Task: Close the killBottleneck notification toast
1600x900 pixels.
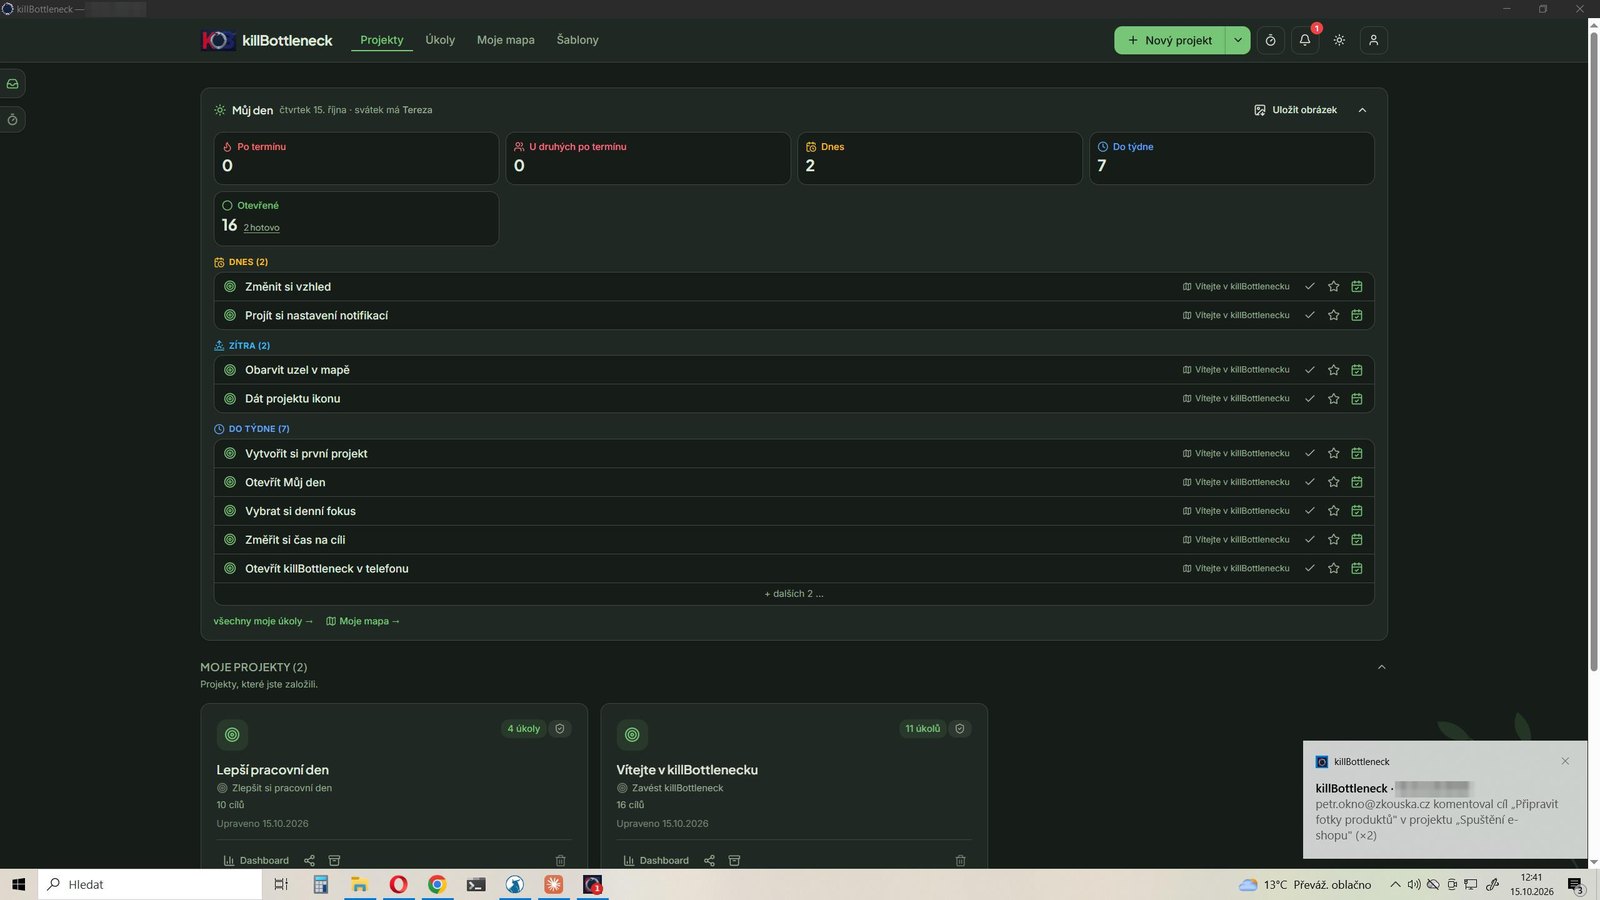Action: click(x=1565, y=762)
